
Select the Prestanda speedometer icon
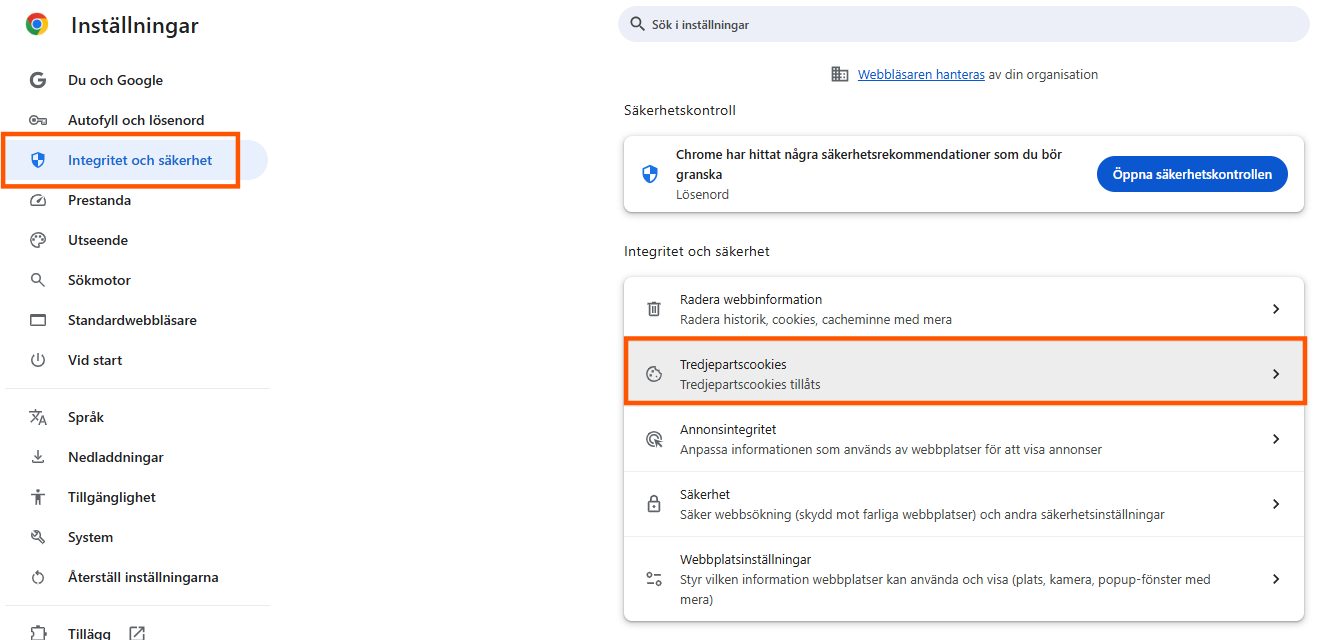[x=37, y=200]
